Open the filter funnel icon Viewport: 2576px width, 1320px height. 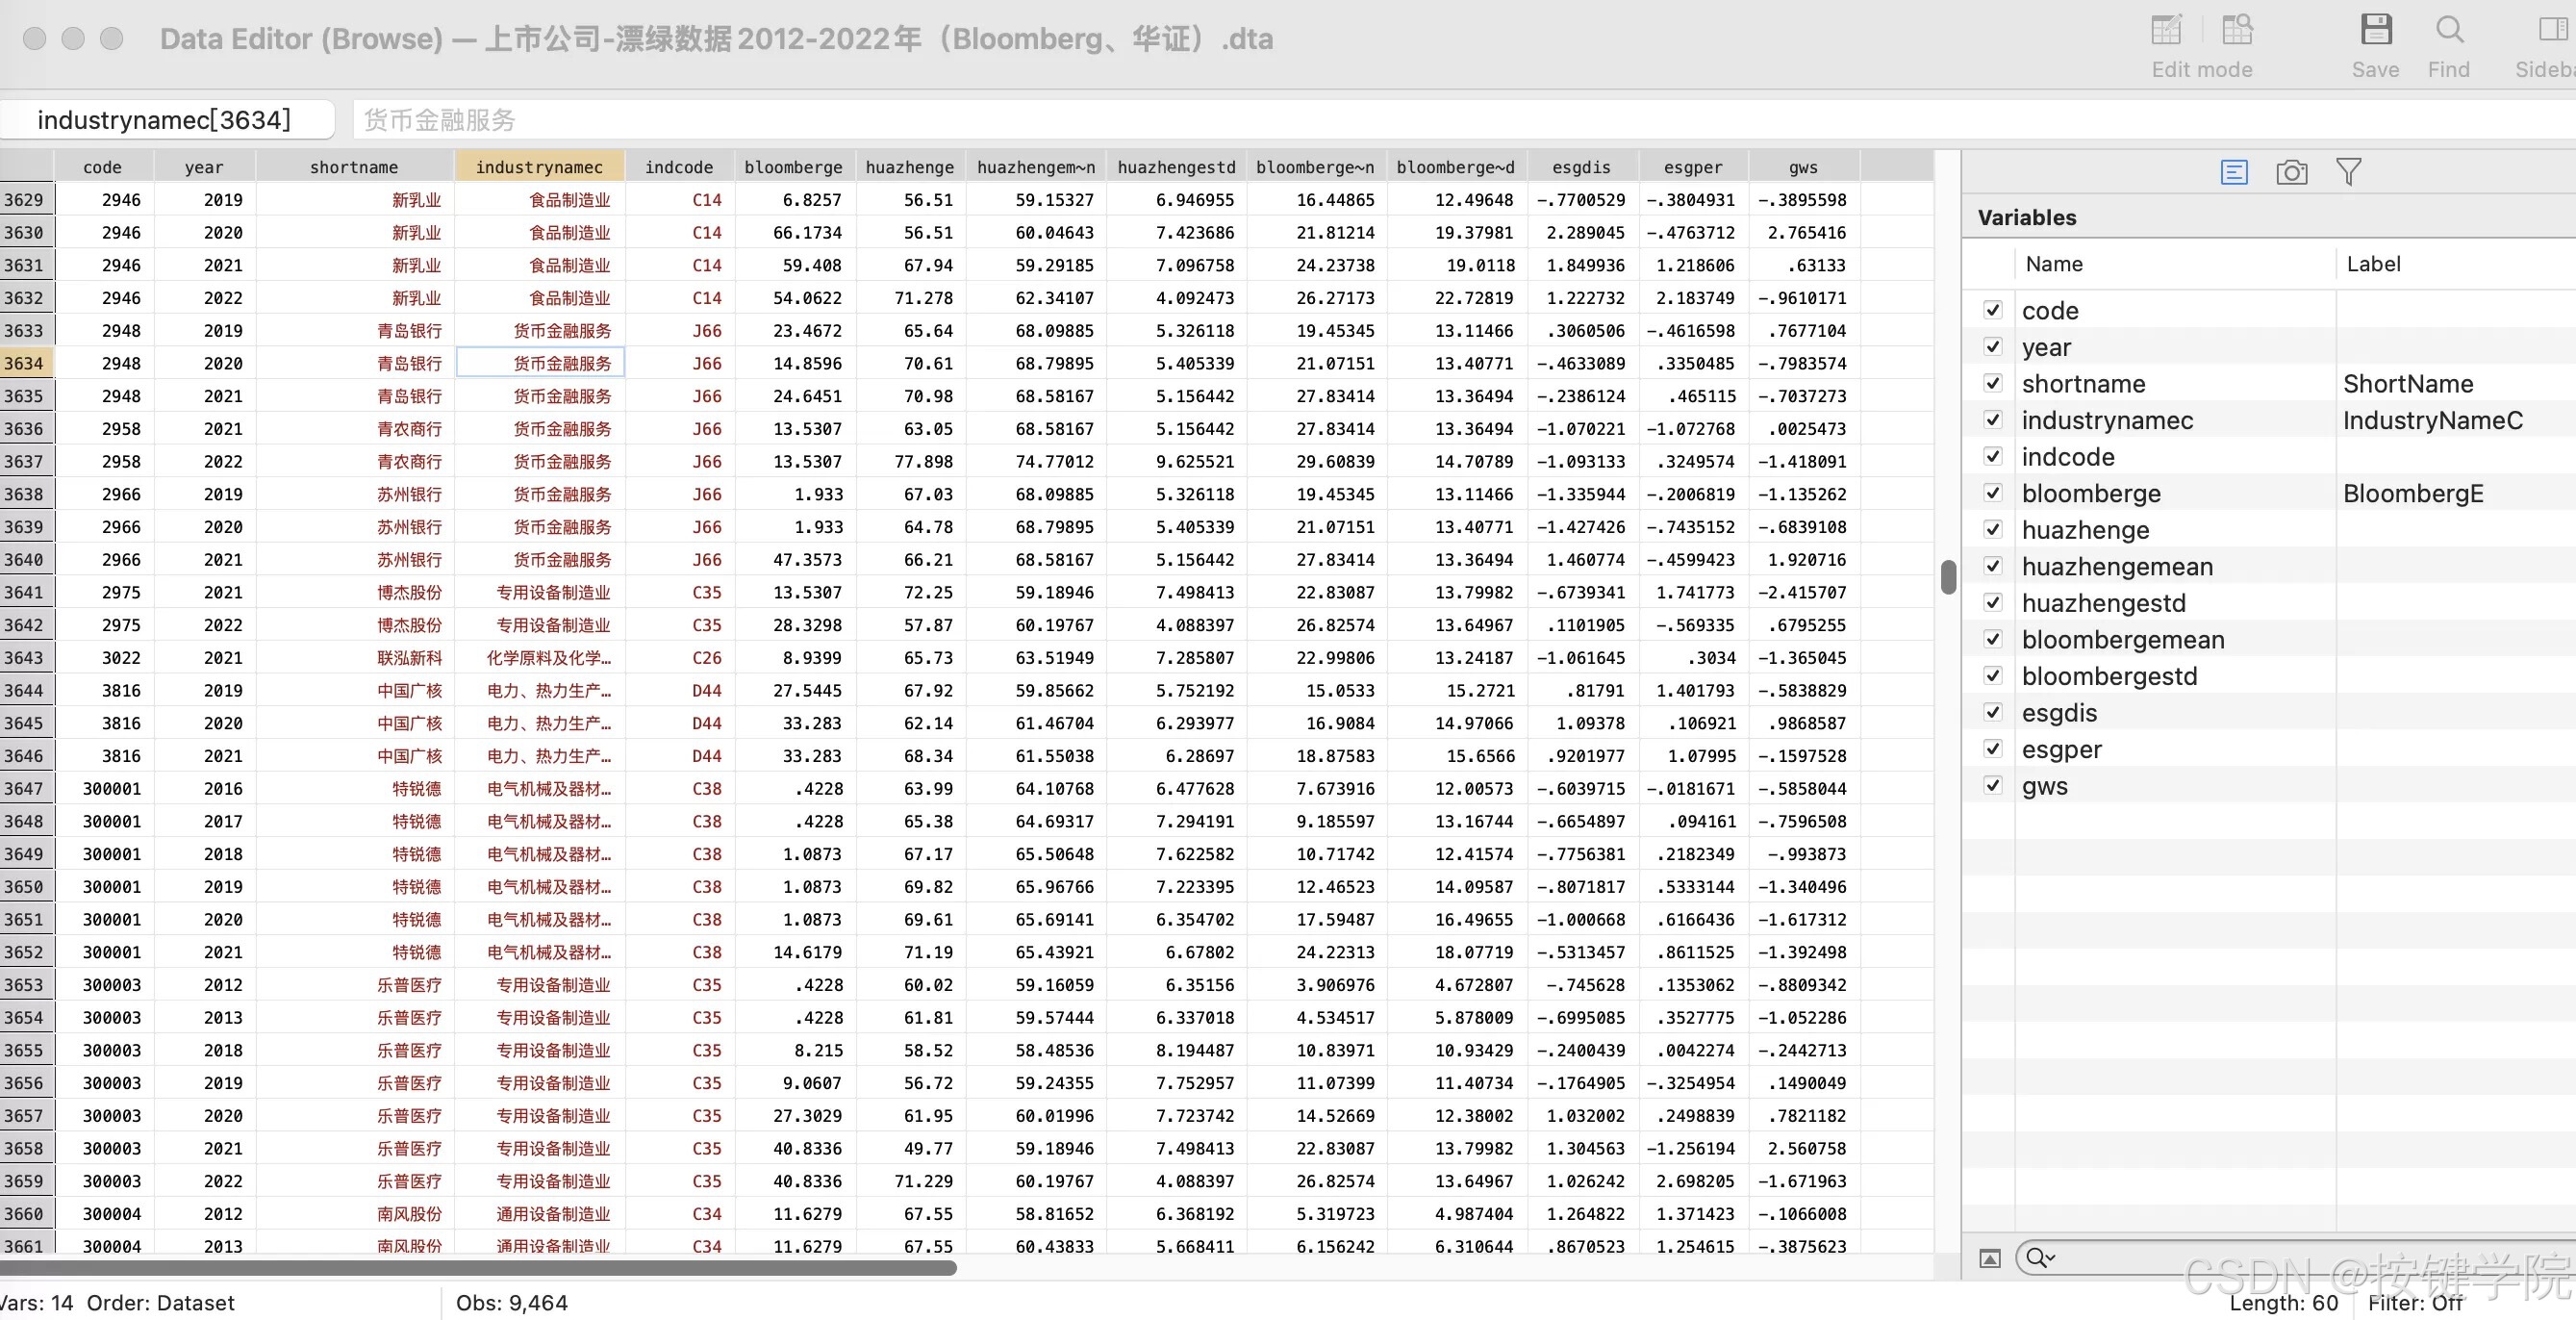(x=2348, y=173)
